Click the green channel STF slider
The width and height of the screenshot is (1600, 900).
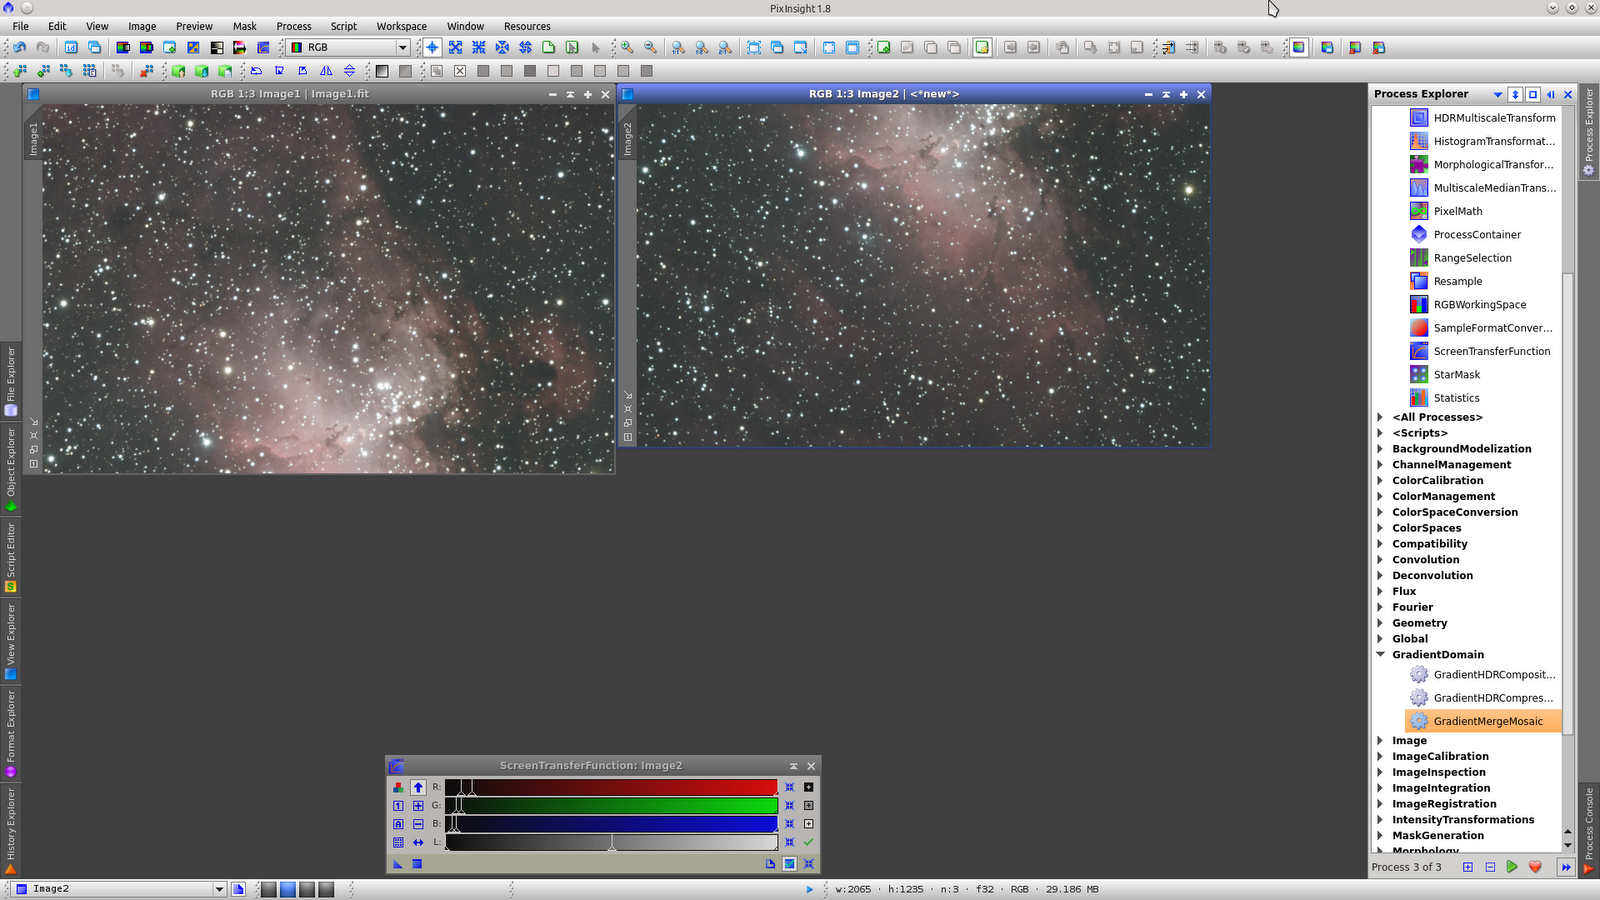(x=611, y=806)
